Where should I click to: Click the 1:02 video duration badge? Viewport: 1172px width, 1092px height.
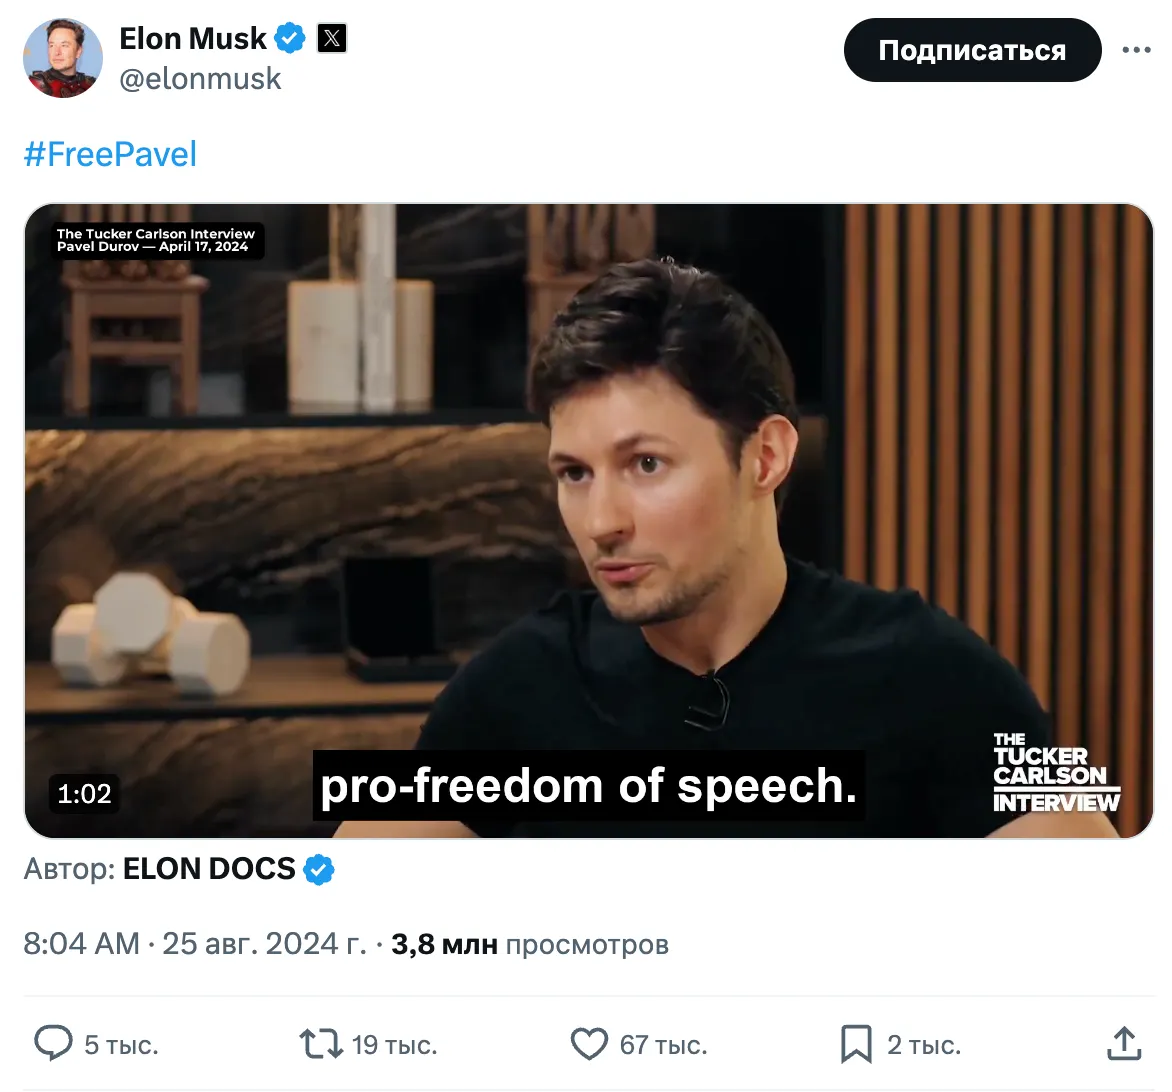tap(84, 794)
